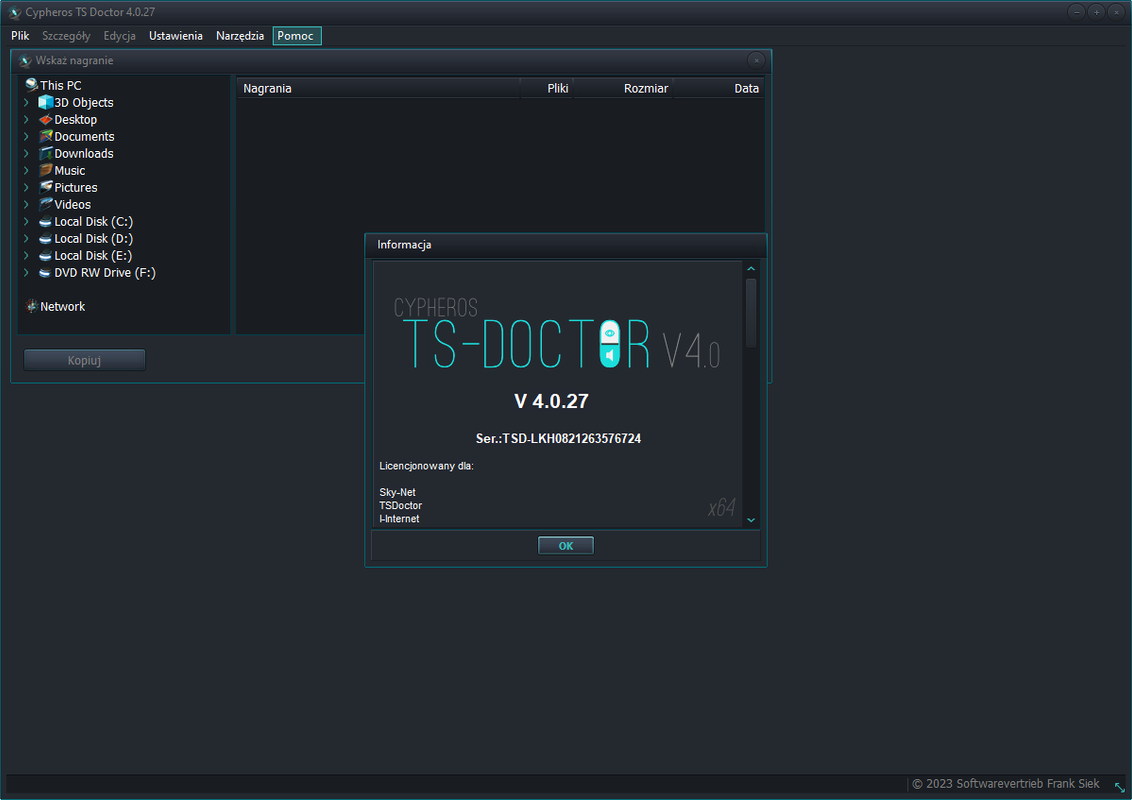Select the This PC icon
This screenshot has height=800, width=1132.
click(31, 85)
